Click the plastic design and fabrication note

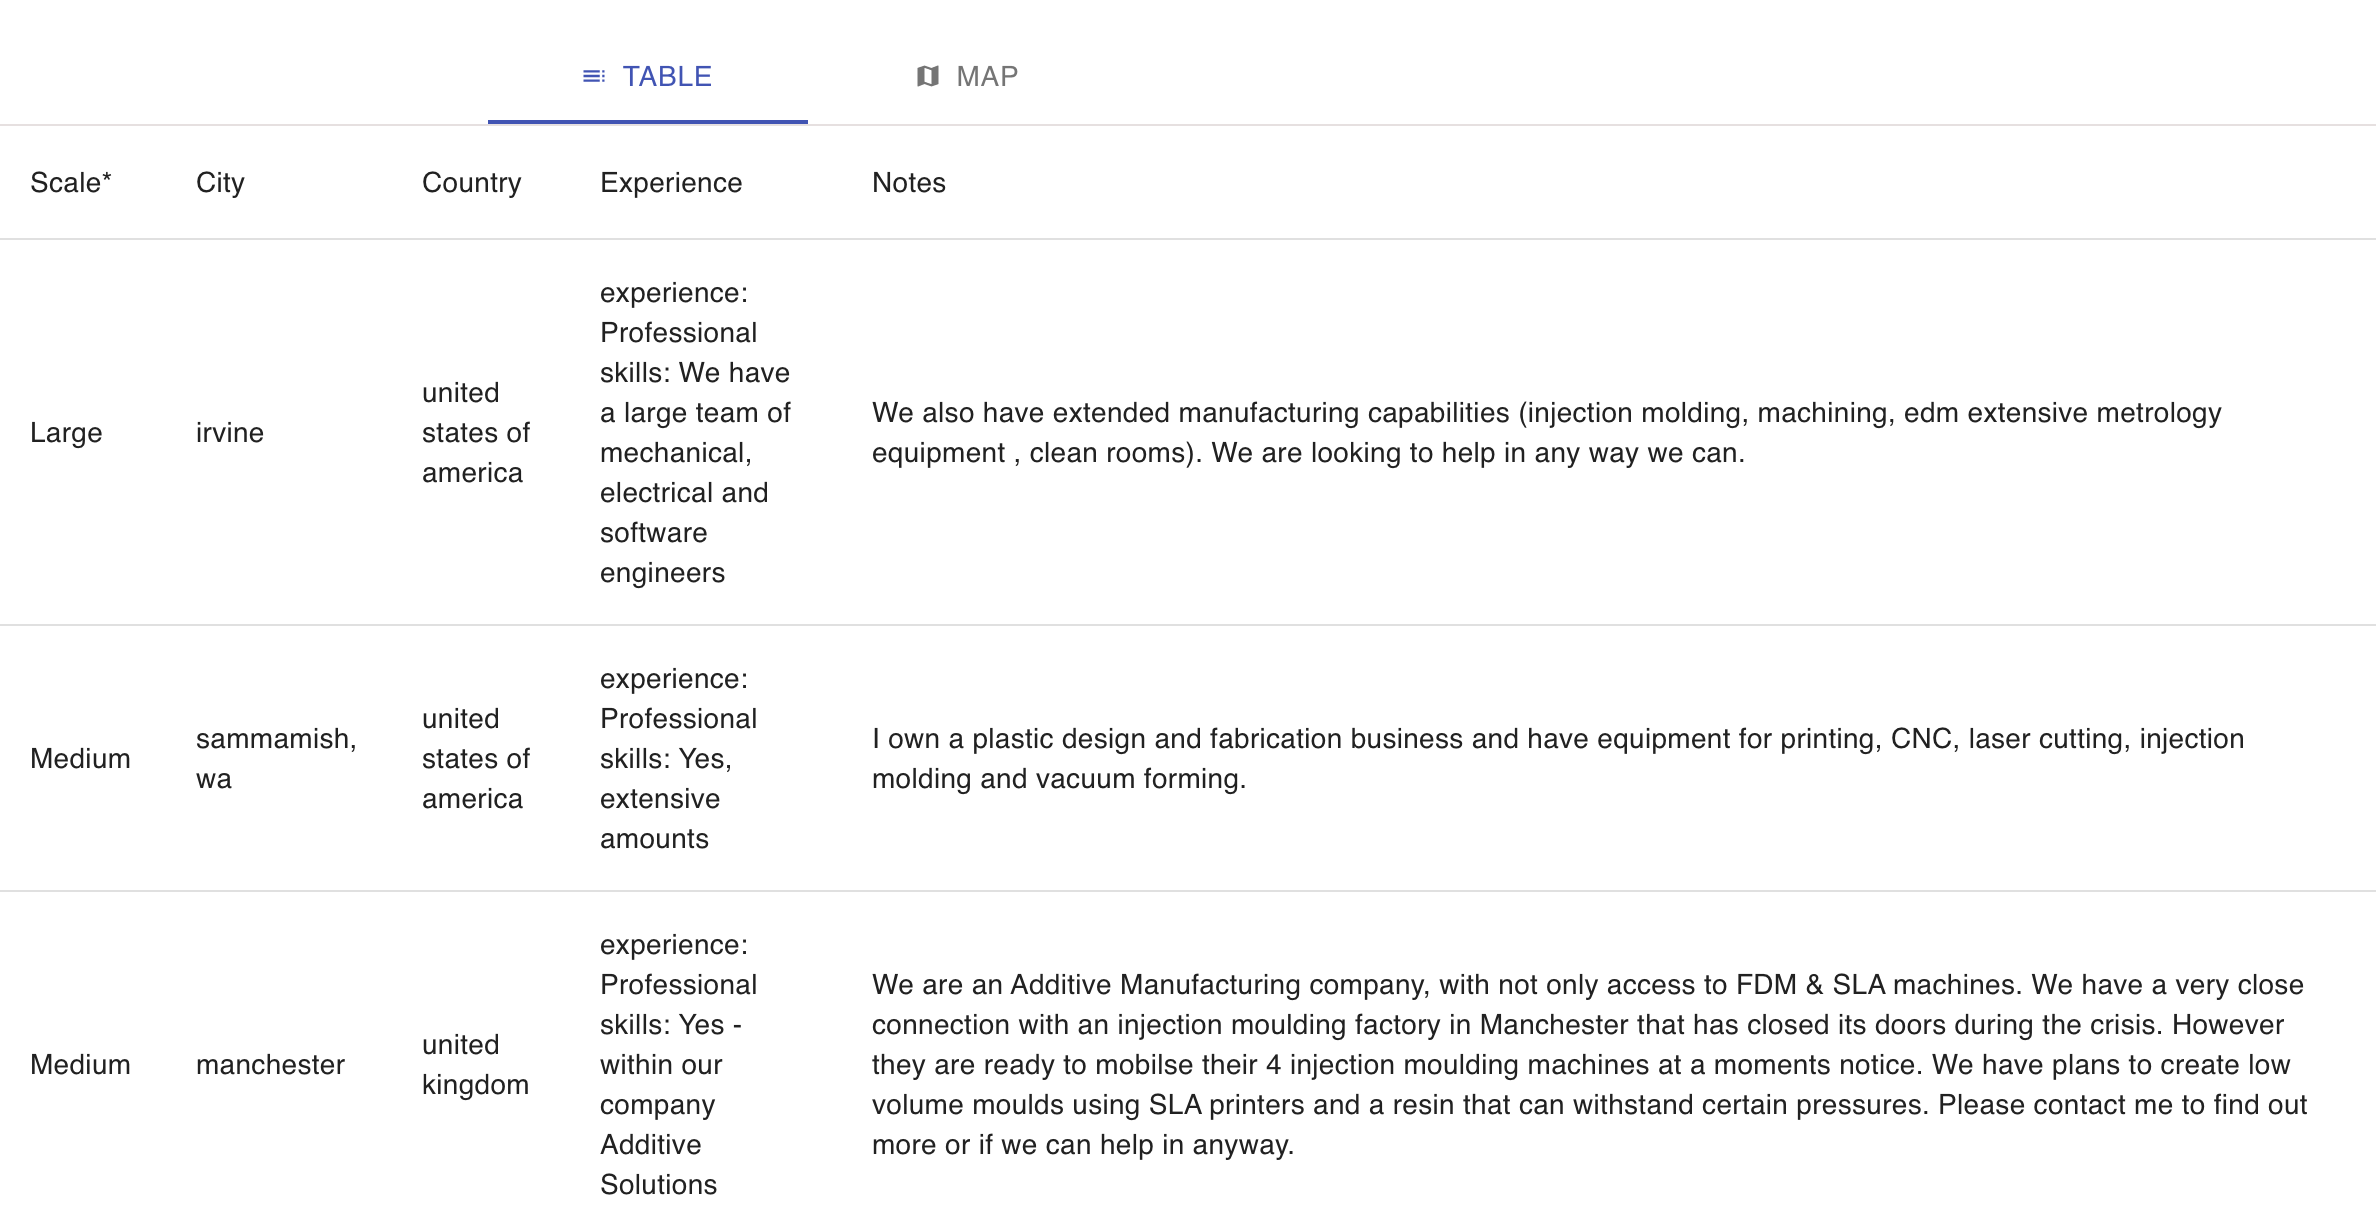pos(1557,758)
